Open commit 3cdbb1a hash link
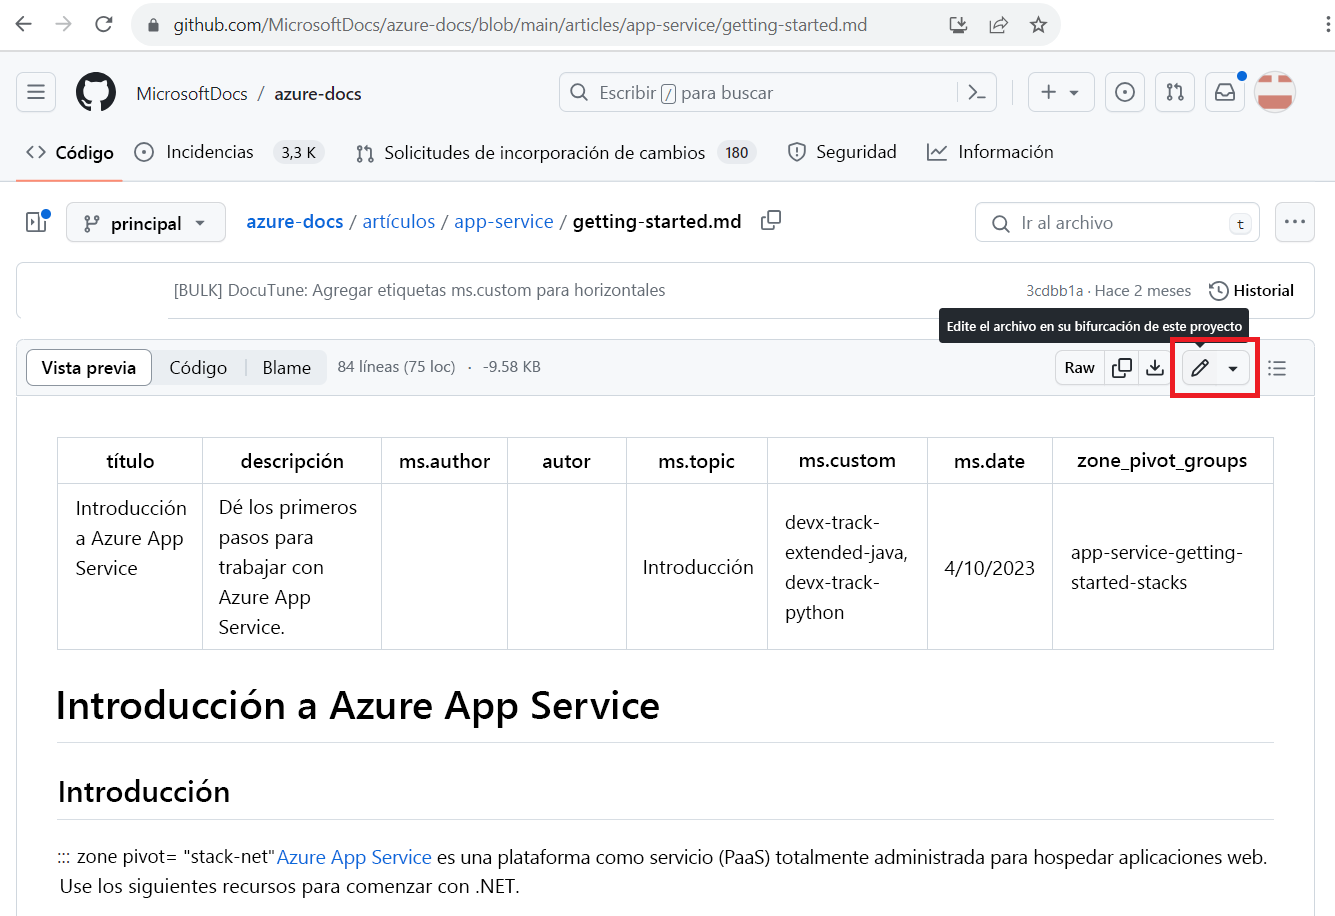The width and height of the screenshot is (1335, 916). coord(1055,291)
